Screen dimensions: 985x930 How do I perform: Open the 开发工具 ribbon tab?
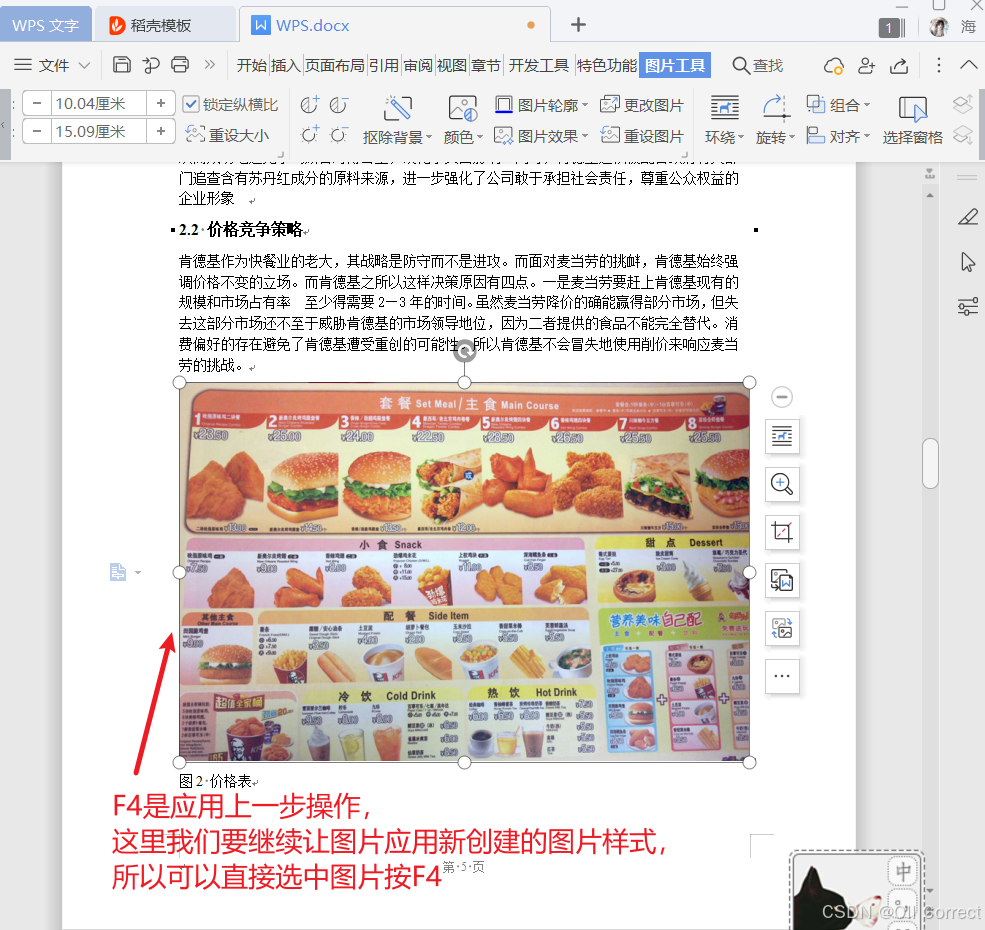(x=538, y=65)
